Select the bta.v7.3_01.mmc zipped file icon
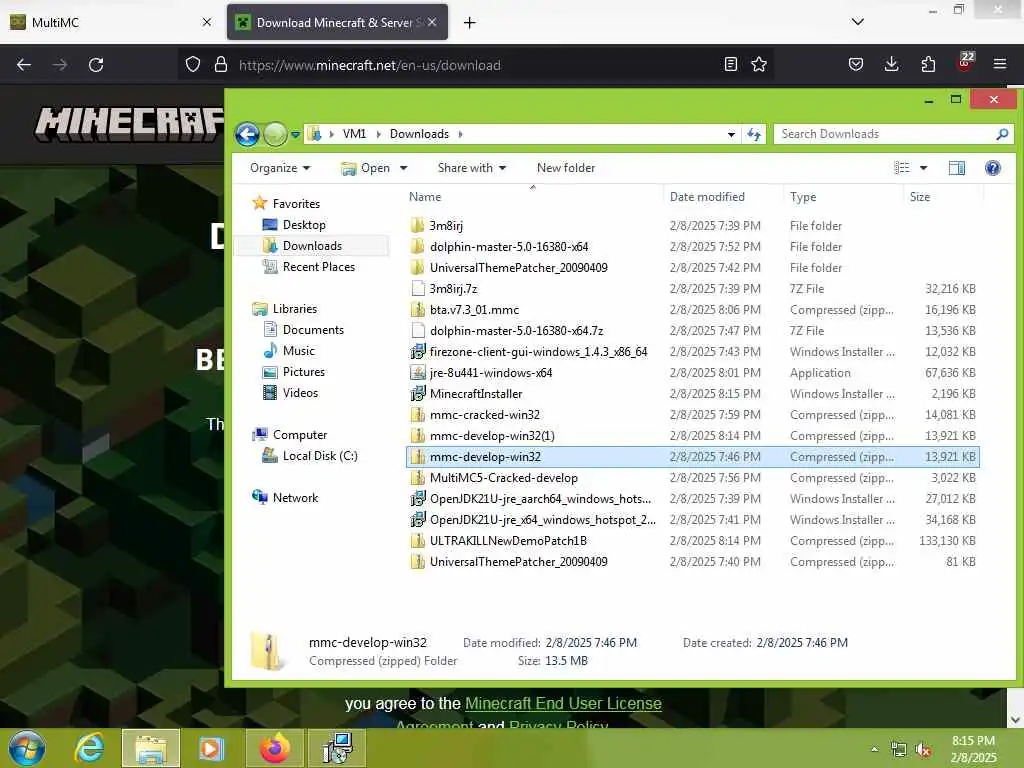 pyautogui.click(x=418, y=310)
